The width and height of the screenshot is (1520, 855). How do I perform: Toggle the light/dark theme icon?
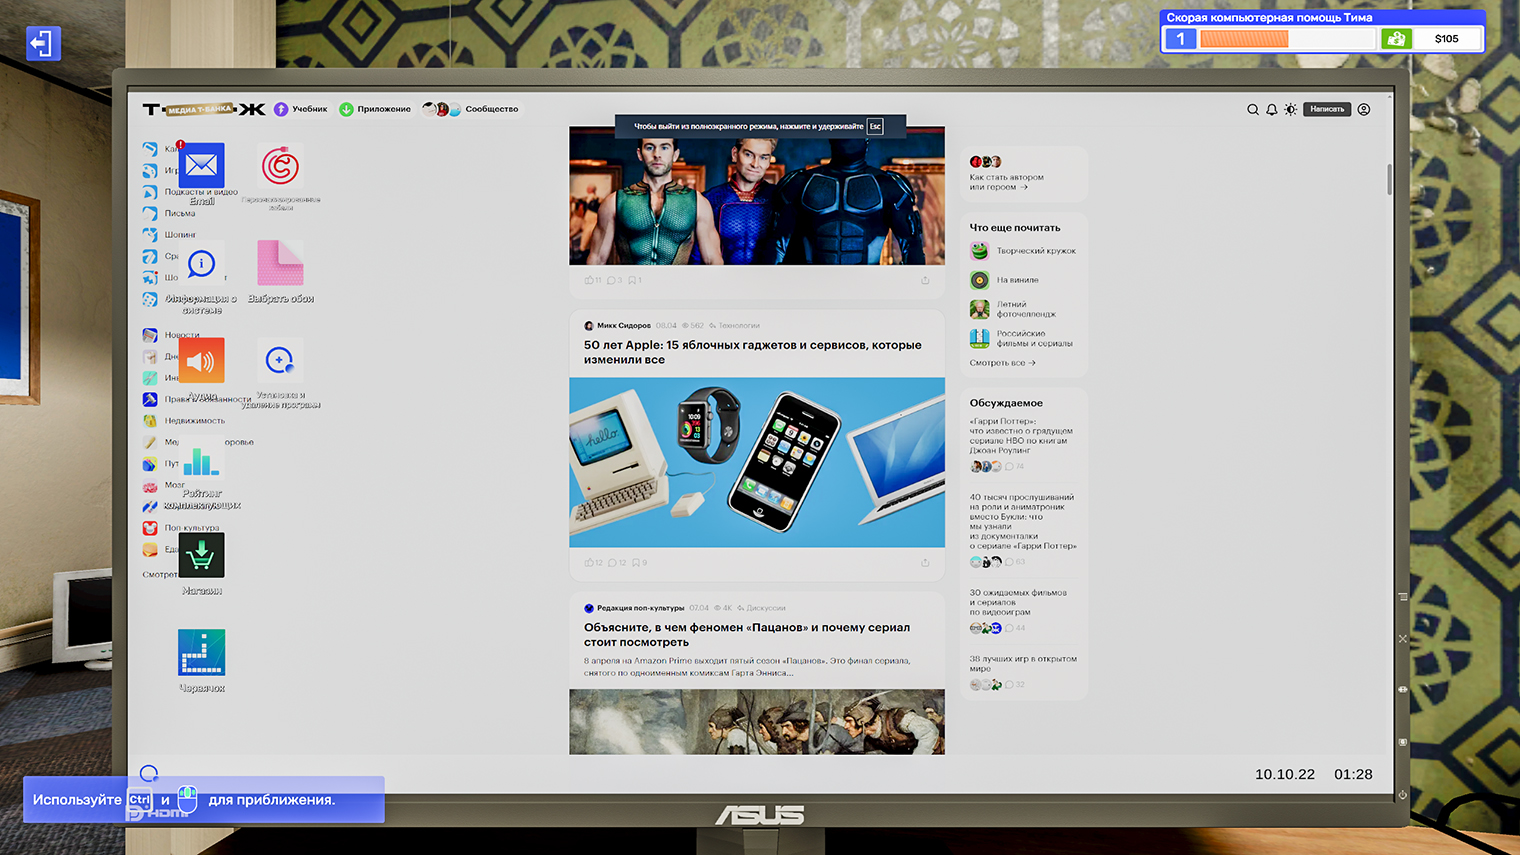1291,109
